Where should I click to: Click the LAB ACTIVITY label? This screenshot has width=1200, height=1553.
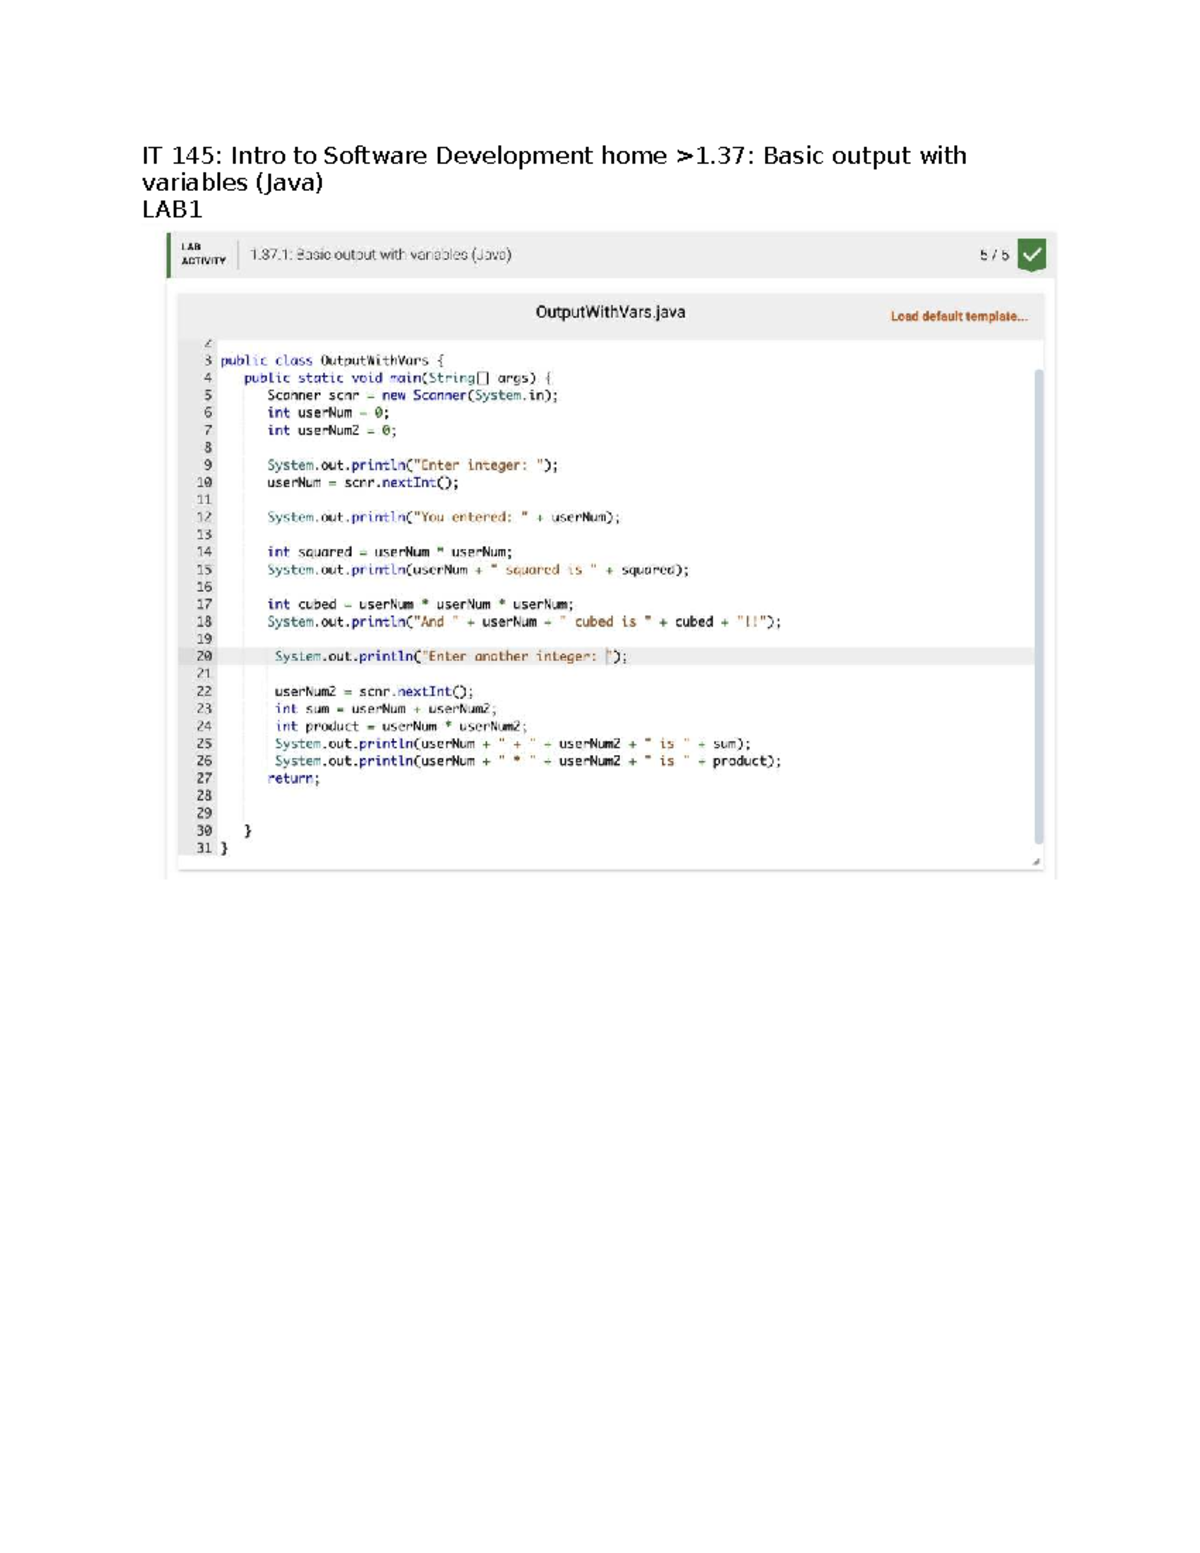point(203,254)
